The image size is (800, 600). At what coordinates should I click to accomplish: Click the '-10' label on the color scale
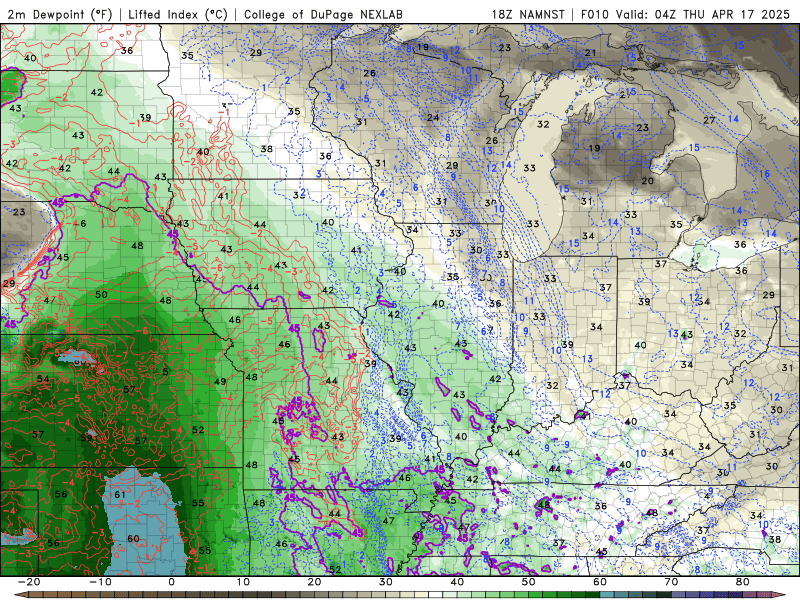(x=100, y=582)
